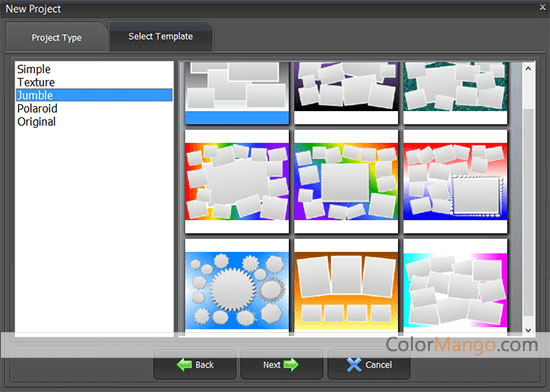Click the green Next arrow icon
Viewport: 550px width, 392px height.
[291, 365]
